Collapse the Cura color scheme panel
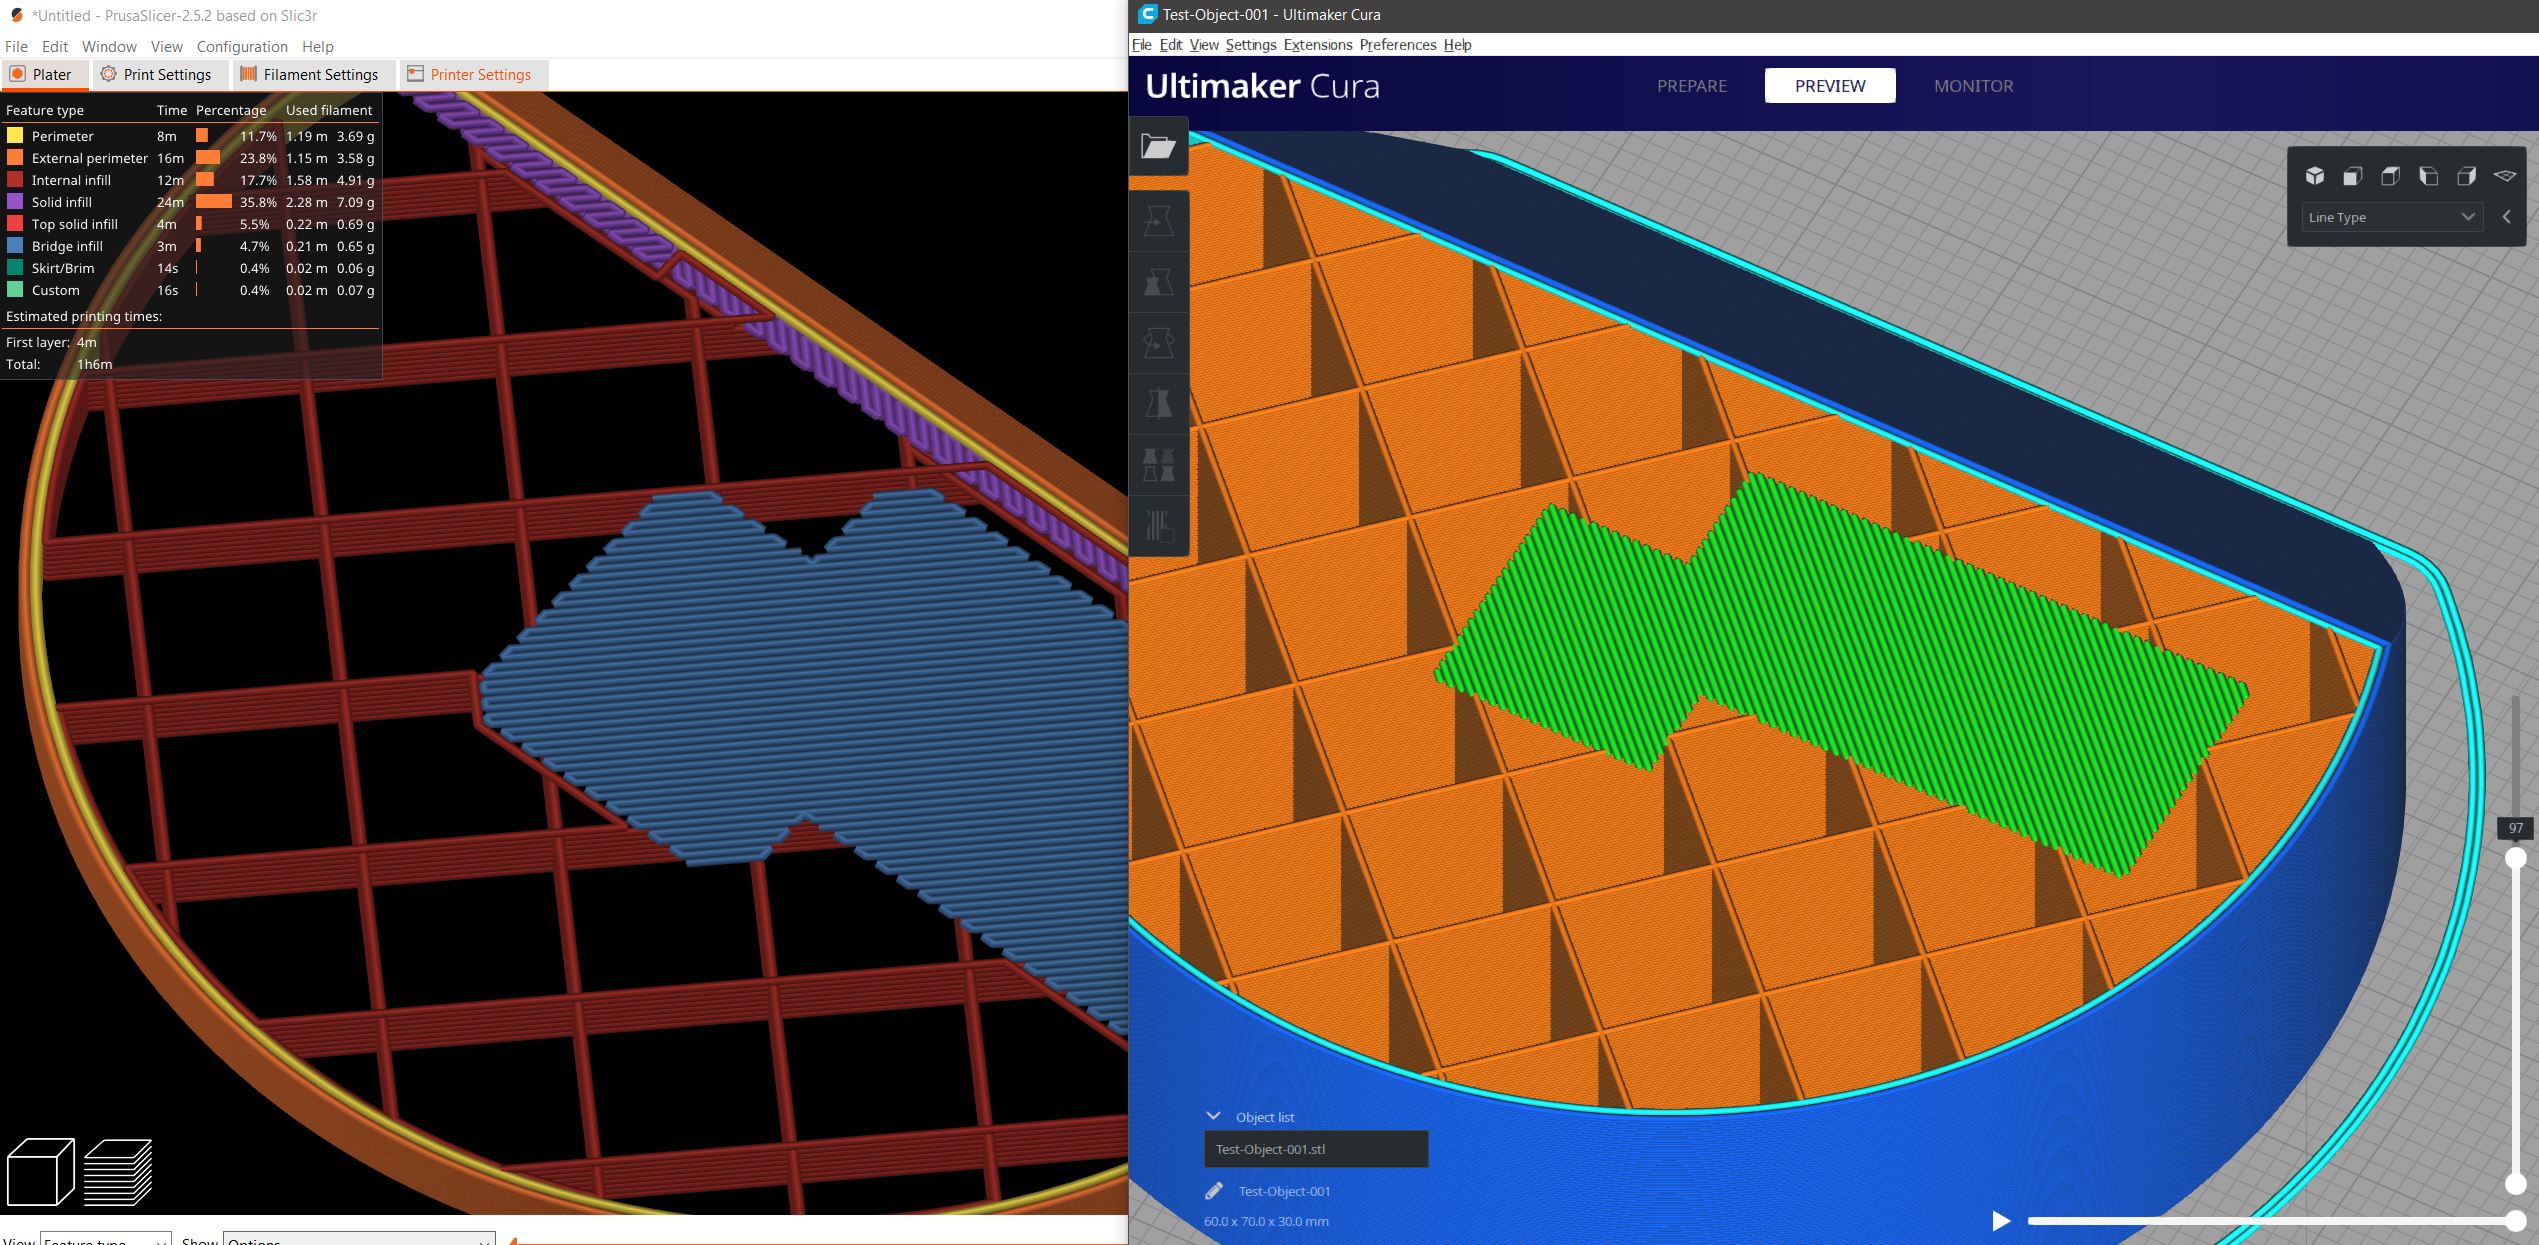The width and height of the screenshot is (2539, 1245). pos(2506,217)
